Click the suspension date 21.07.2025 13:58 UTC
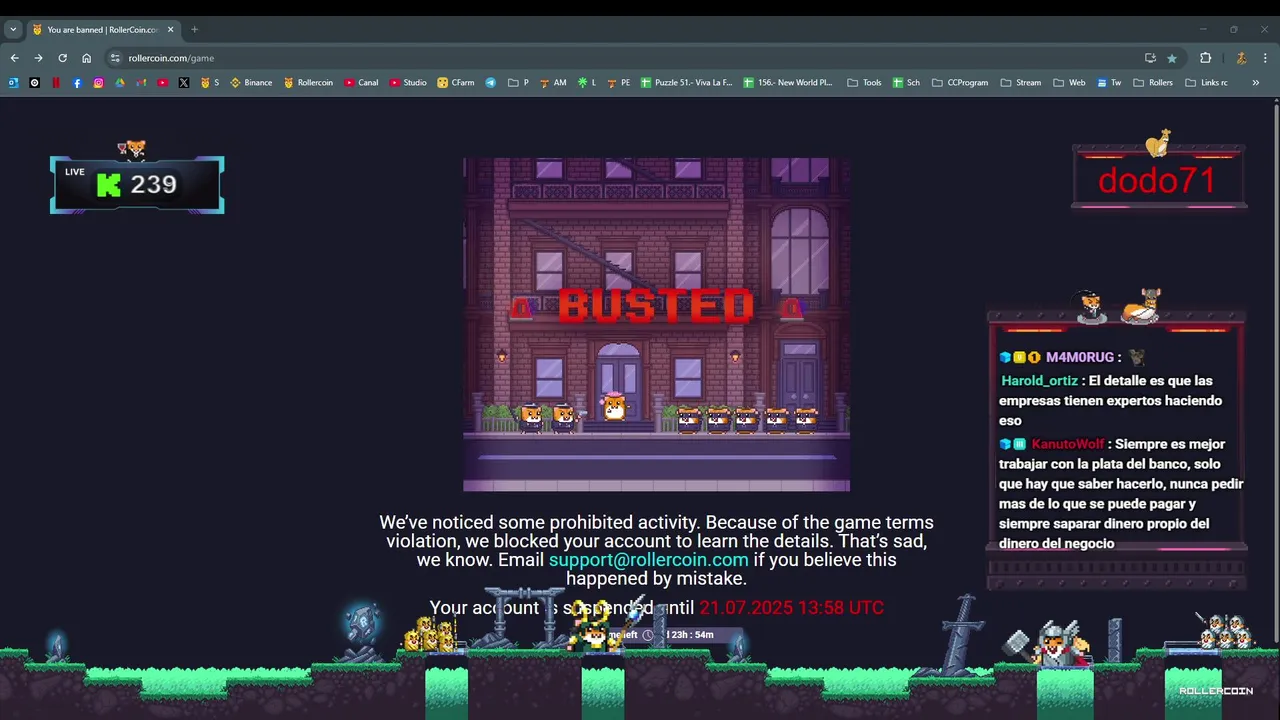 pos(791,607)
